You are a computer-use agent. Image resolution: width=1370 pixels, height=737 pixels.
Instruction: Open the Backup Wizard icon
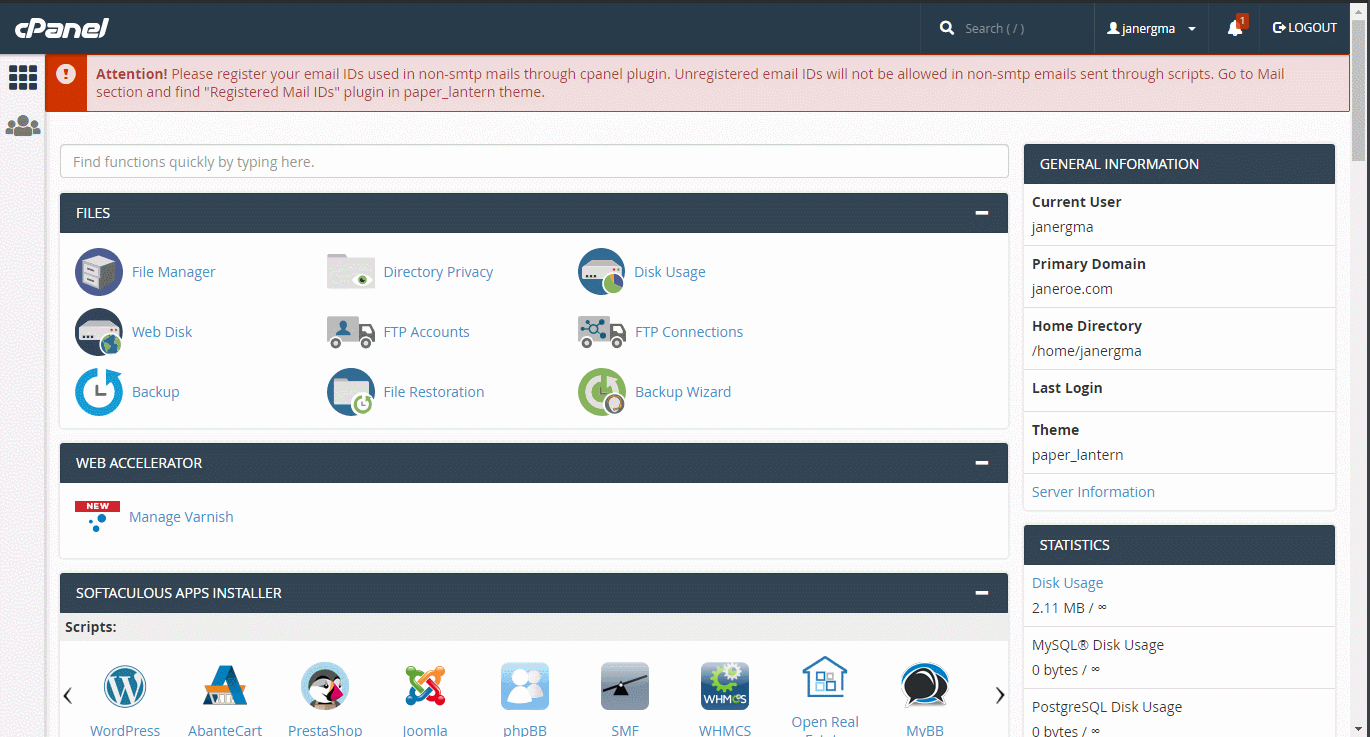[602, 392]
